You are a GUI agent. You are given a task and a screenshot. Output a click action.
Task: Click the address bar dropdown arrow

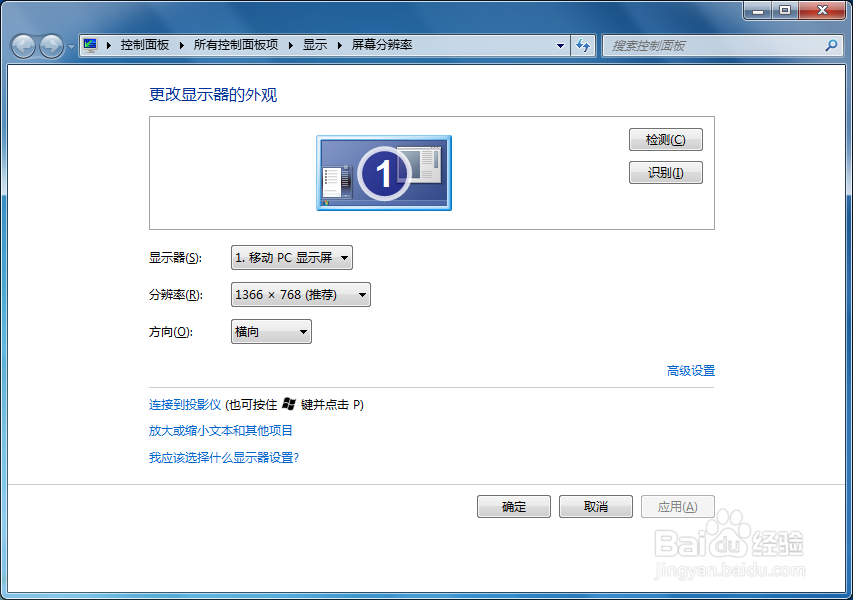(x=560, y=45)
